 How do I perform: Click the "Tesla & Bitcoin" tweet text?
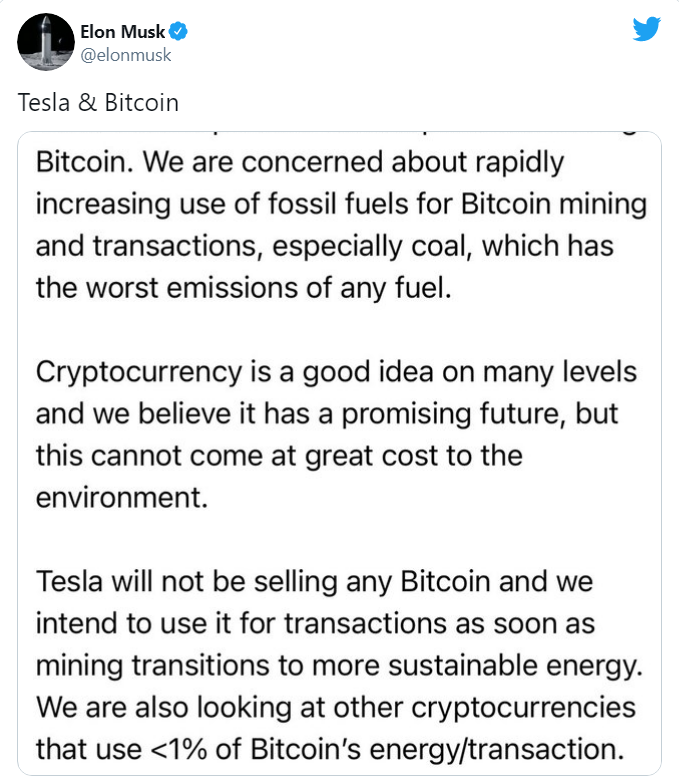tap(100, 103)
